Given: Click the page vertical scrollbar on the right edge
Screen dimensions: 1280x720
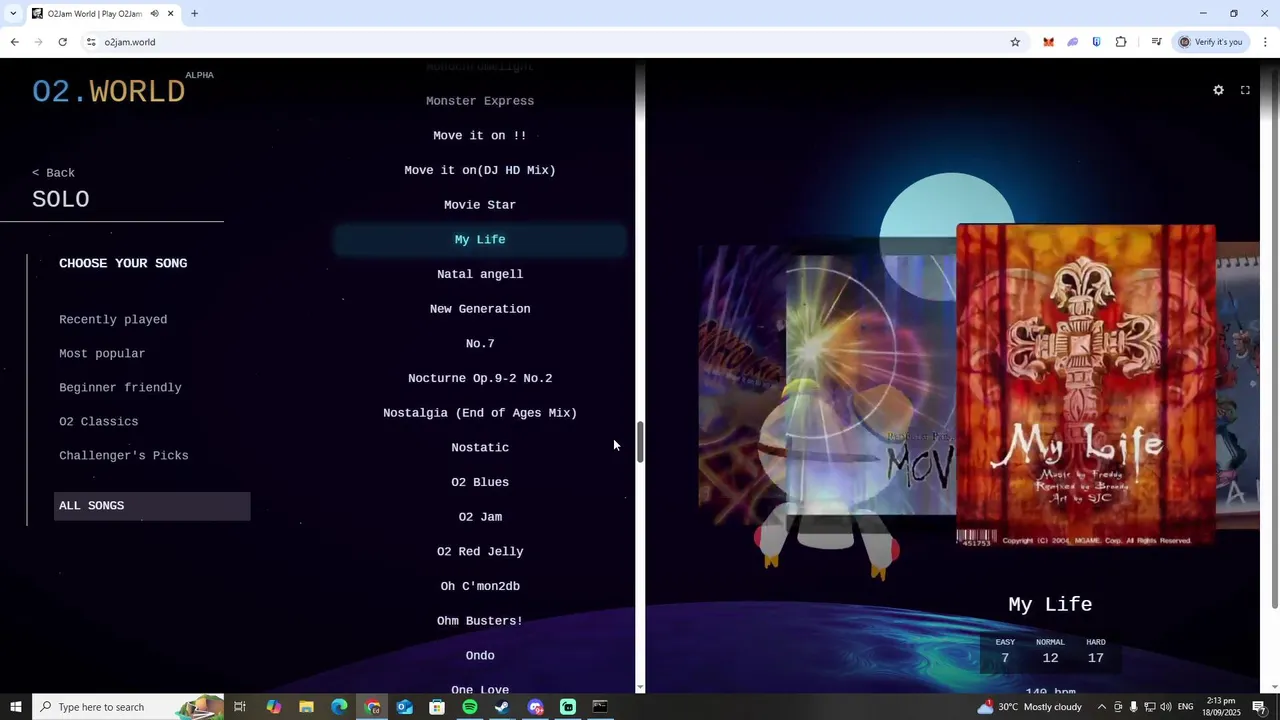Looking at the screenshot, I should click(x=1275, y=340).
